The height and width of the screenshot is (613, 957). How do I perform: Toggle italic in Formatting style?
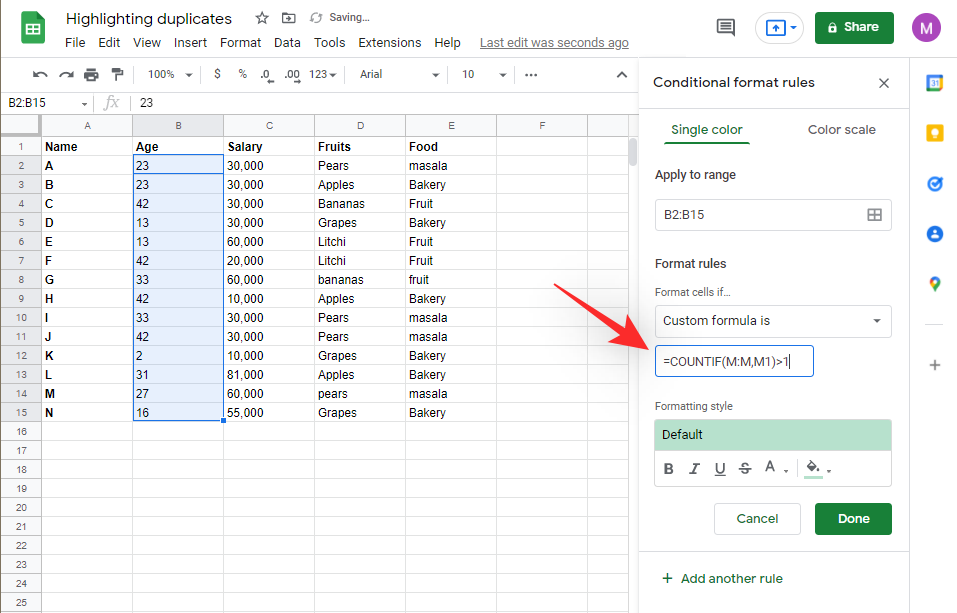click(x=694, y=468)
